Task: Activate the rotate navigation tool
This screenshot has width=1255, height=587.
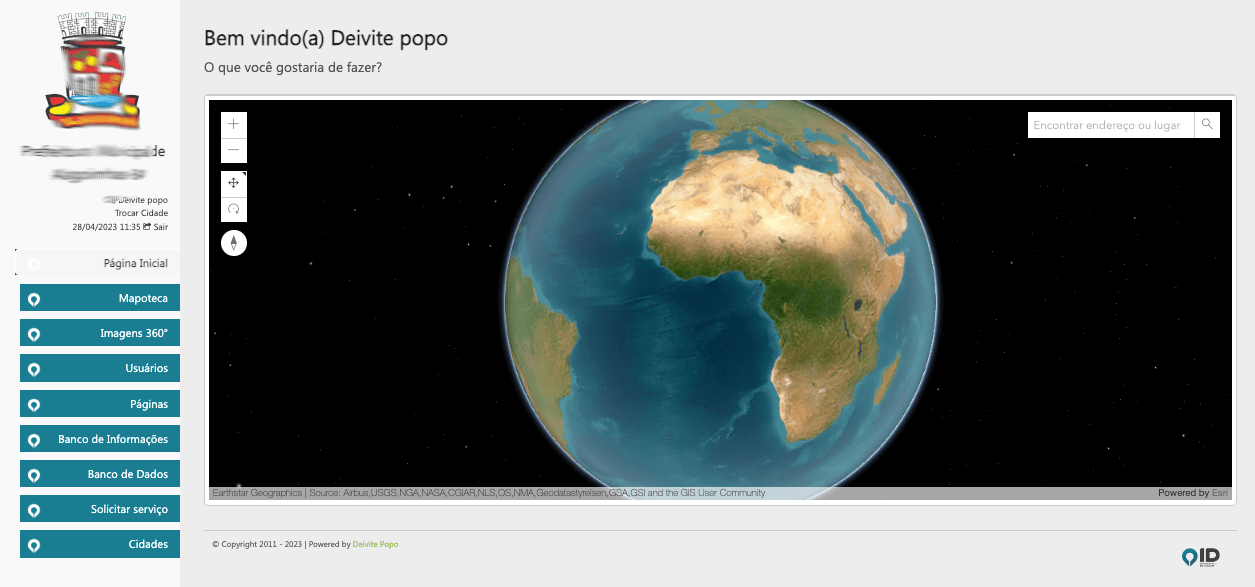Action: click(x=233, y=209)
